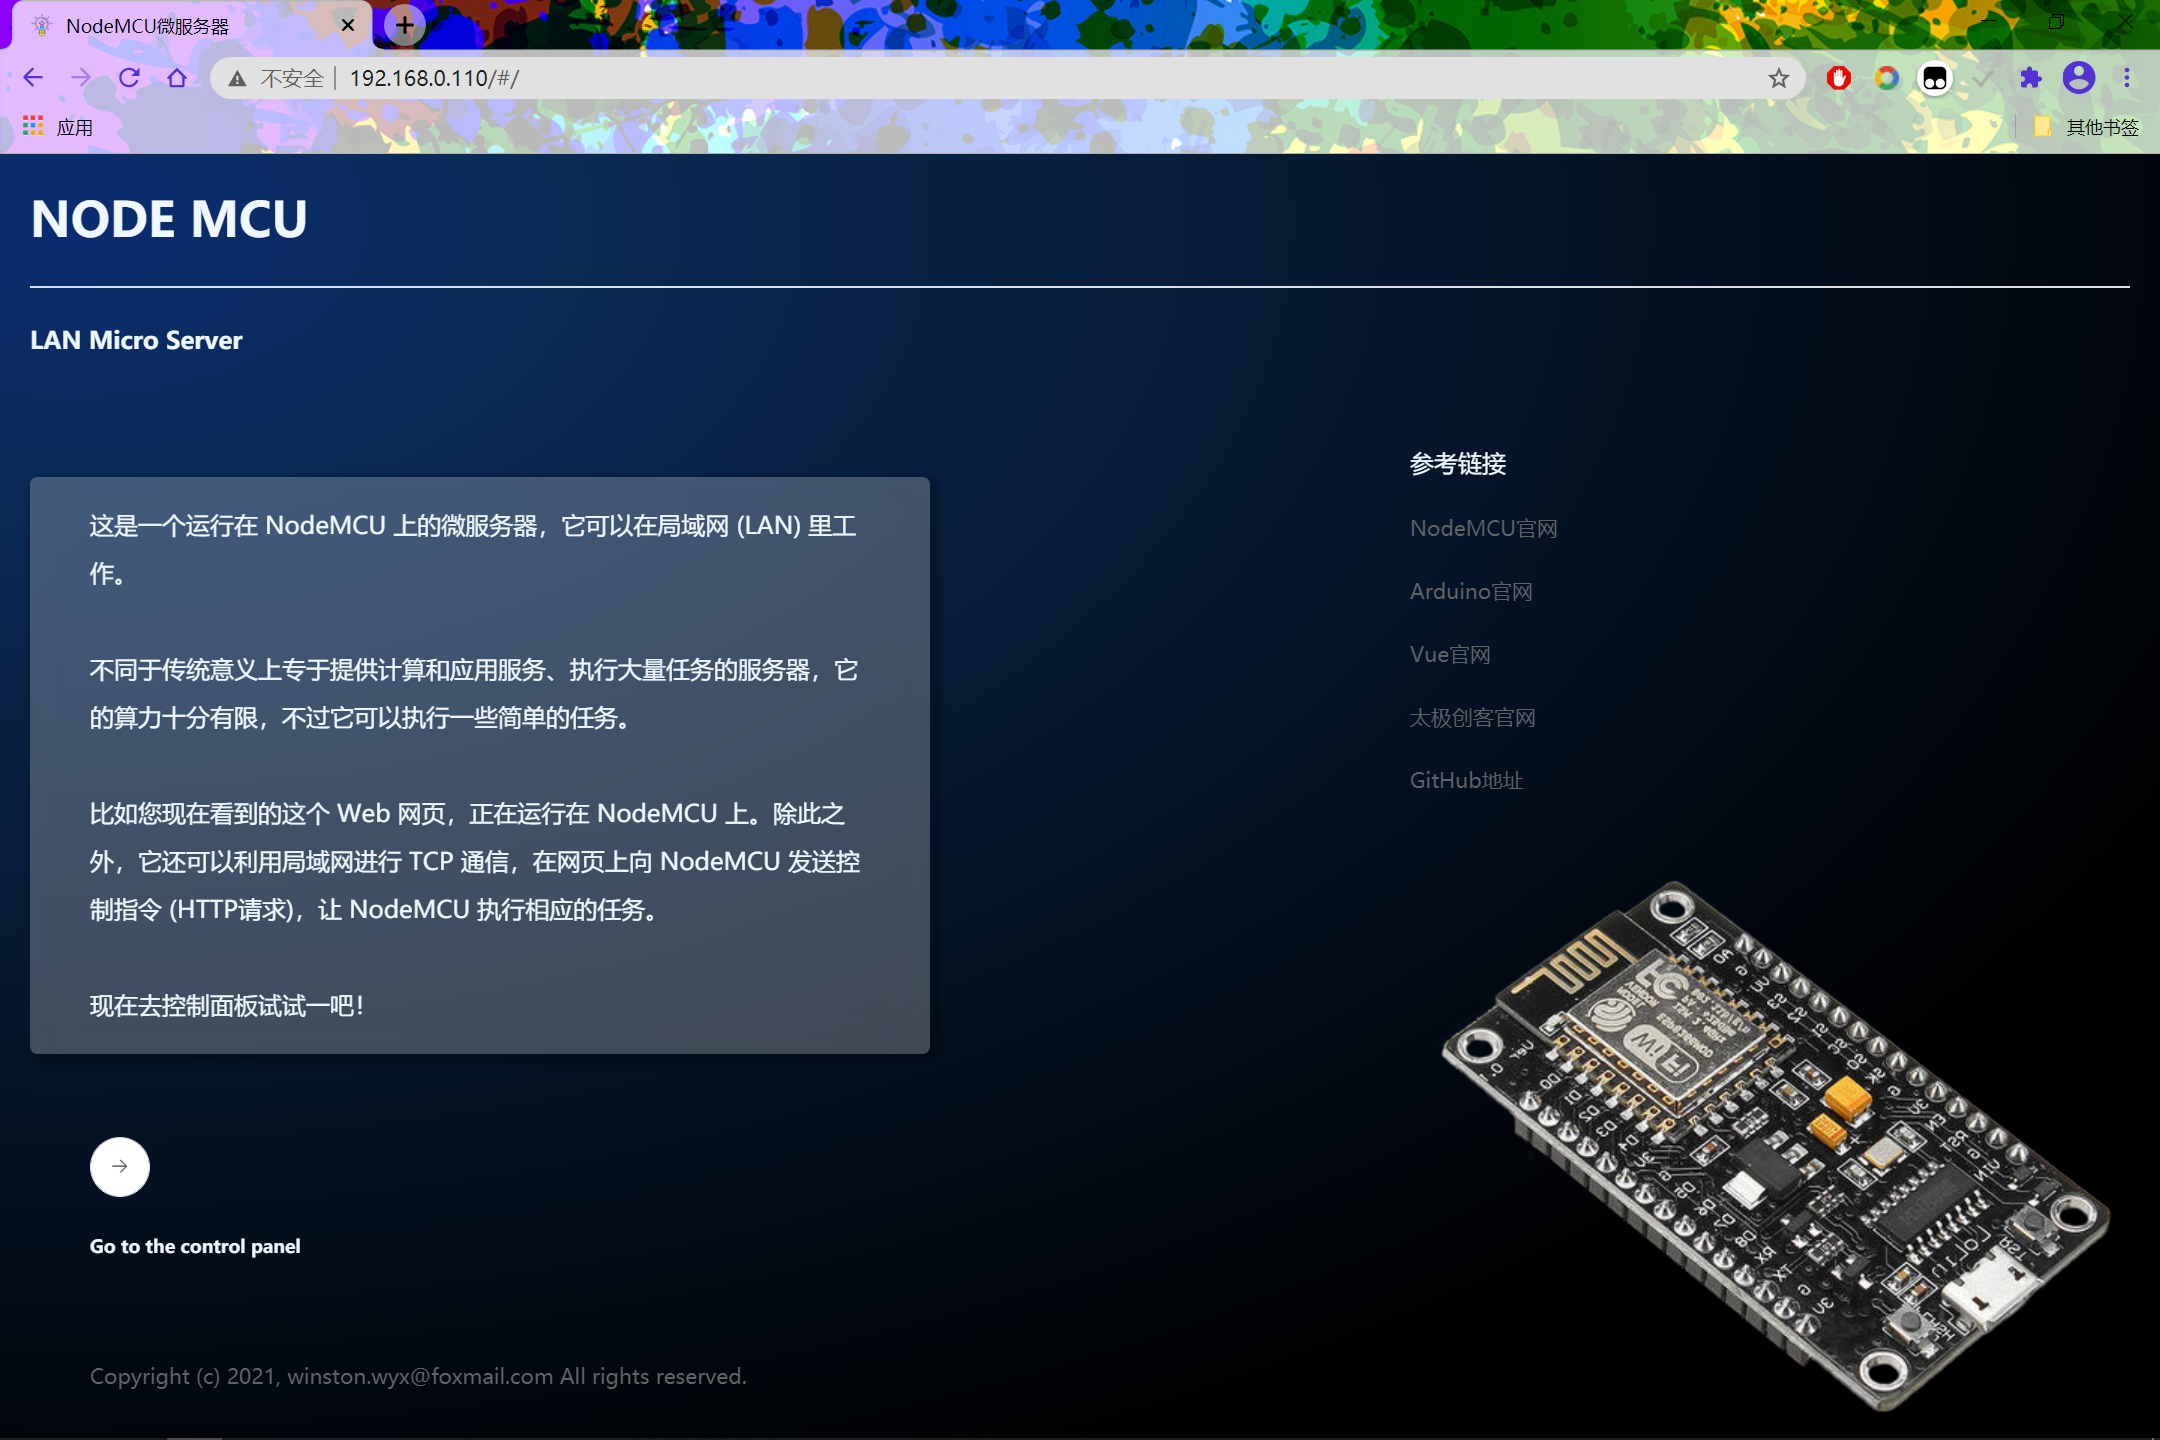The image size is (2160, 1440).
Task: Open the browser home page icon
Action: point(177,78)
